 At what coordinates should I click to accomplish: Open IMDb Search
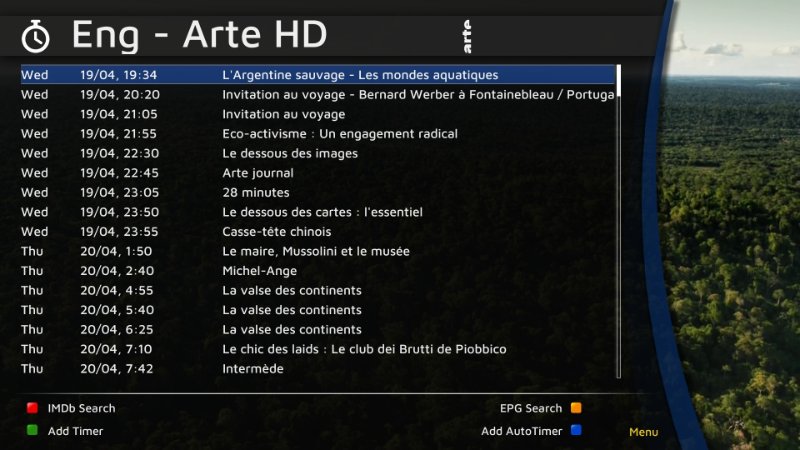click(81, 408)
